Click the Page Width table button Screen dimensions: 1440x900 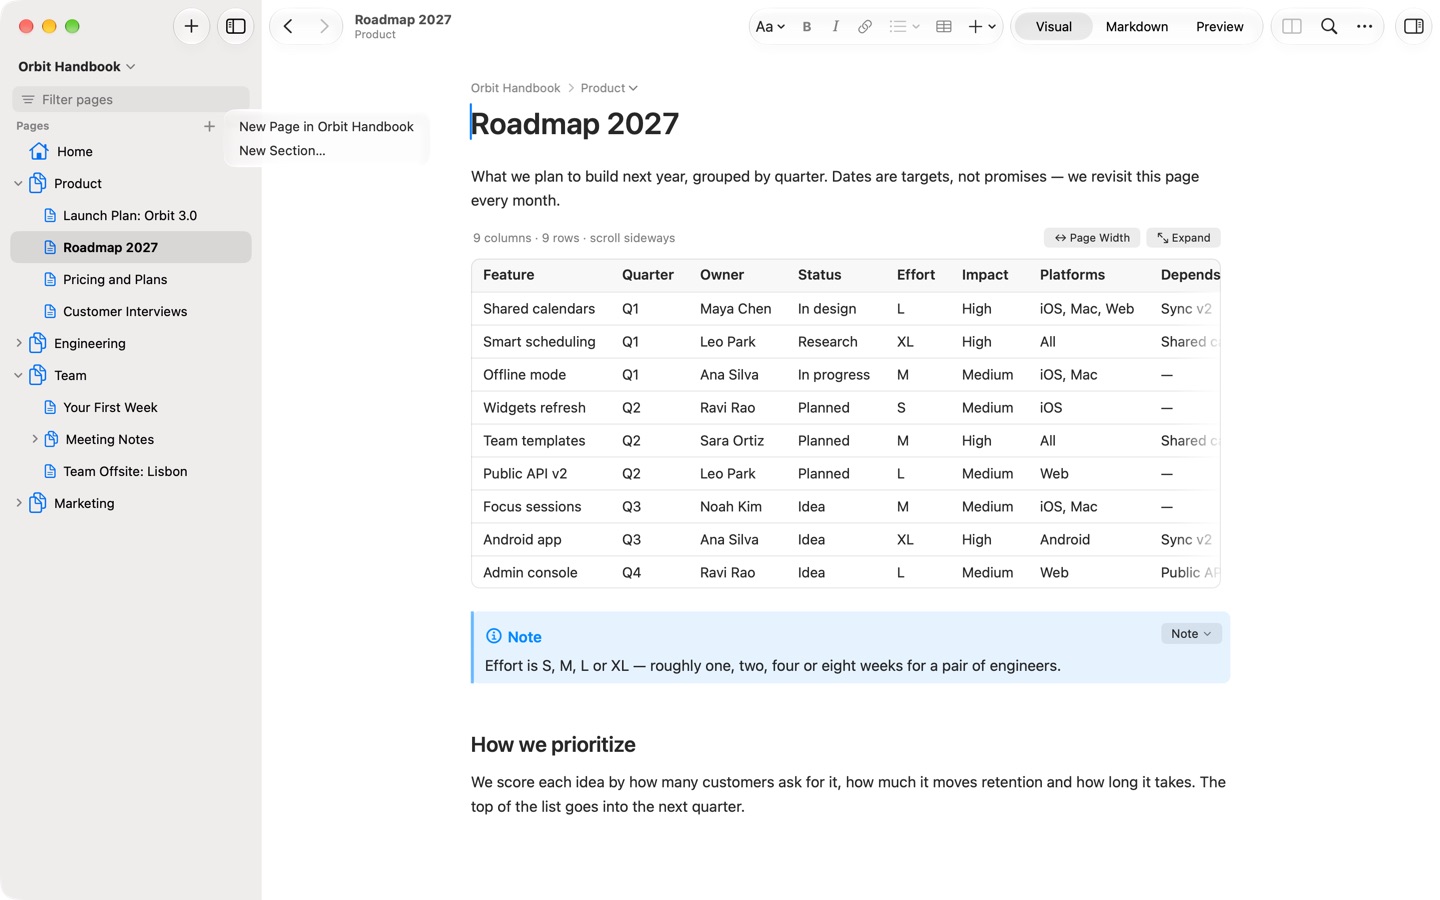[1092, 238]
